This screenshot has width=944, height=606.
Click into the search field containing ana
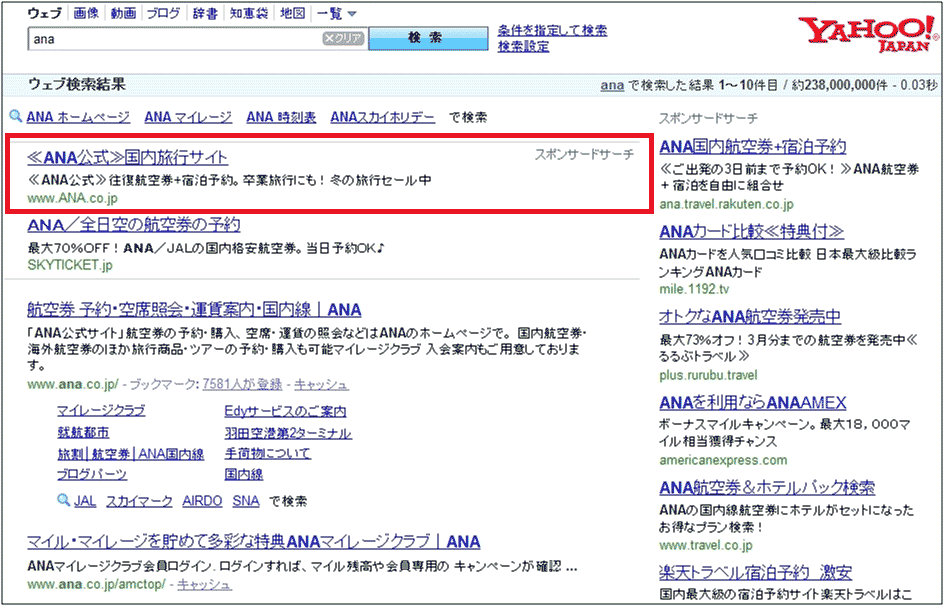click(175, 39)
